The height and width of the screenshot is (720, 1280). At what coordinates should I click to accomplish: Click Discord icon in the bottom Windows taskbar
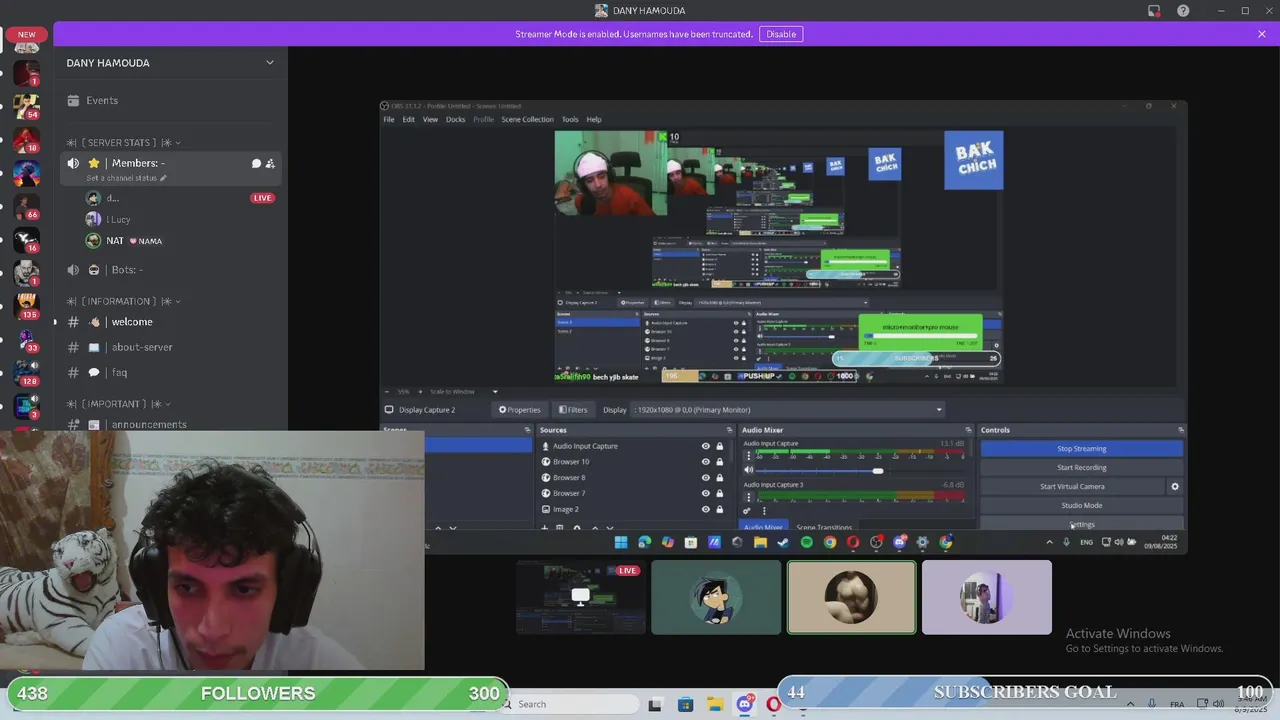(x=744, y=704)
